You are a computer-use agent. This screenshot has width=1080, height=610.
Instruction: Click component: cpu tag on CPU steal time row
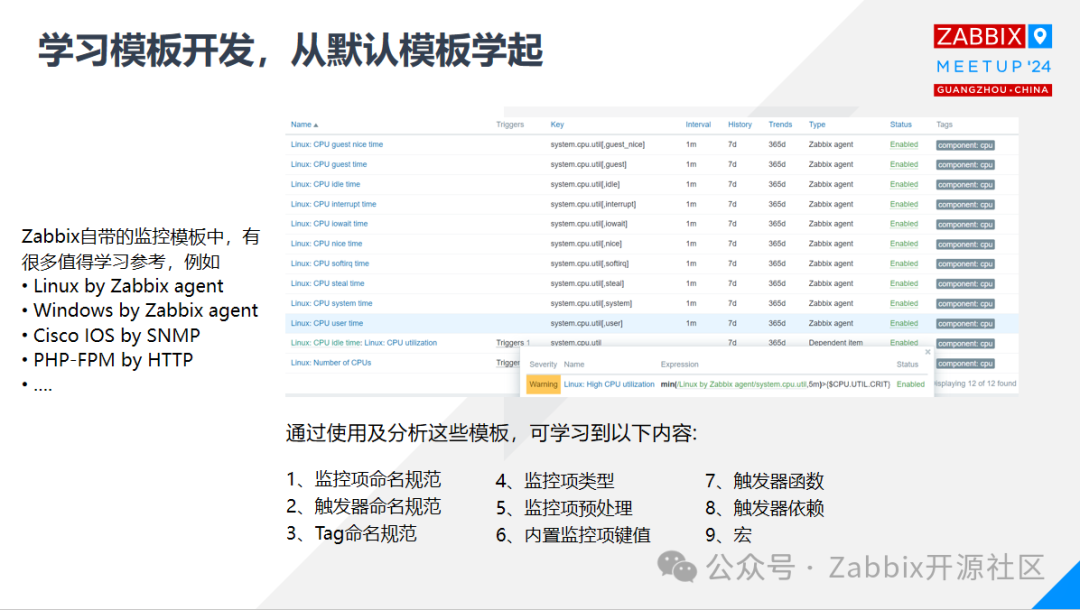[x=965, y=284]
